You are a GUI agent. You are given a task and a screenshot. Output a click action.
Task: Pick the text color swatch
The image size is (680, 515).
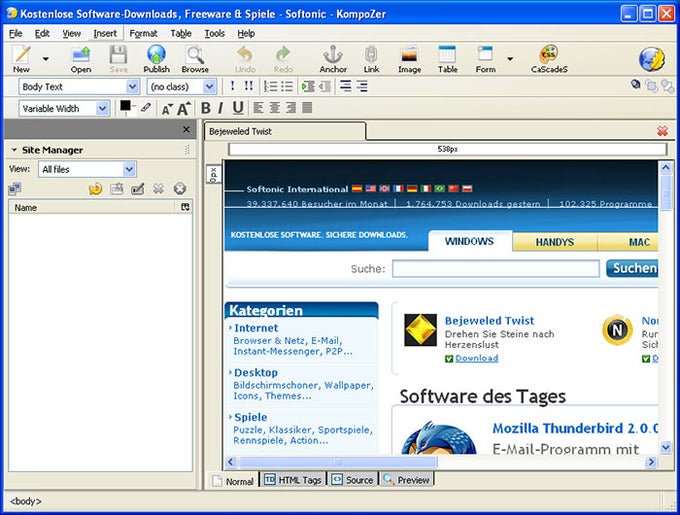(125, 106)
